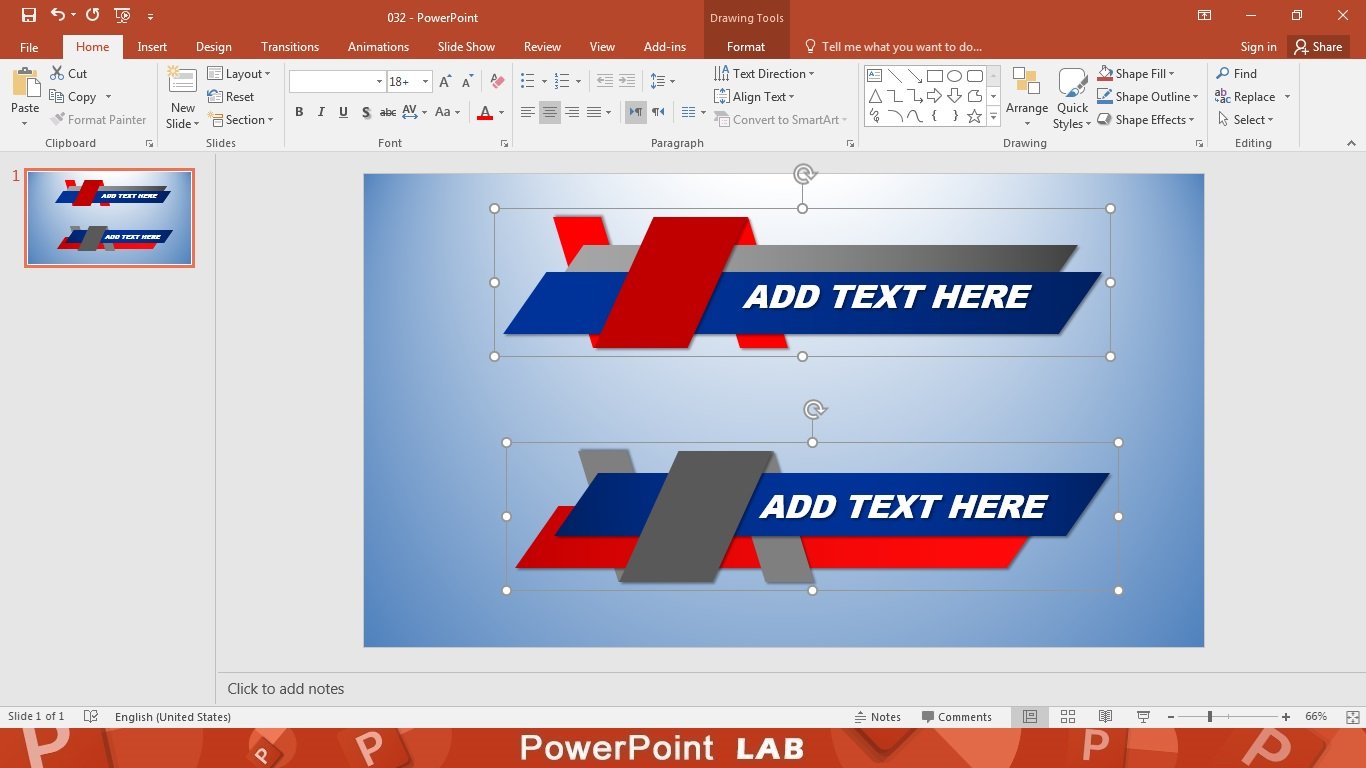Toggle Bold formatting
The image size is (1366, 768).
click(298, 112)
